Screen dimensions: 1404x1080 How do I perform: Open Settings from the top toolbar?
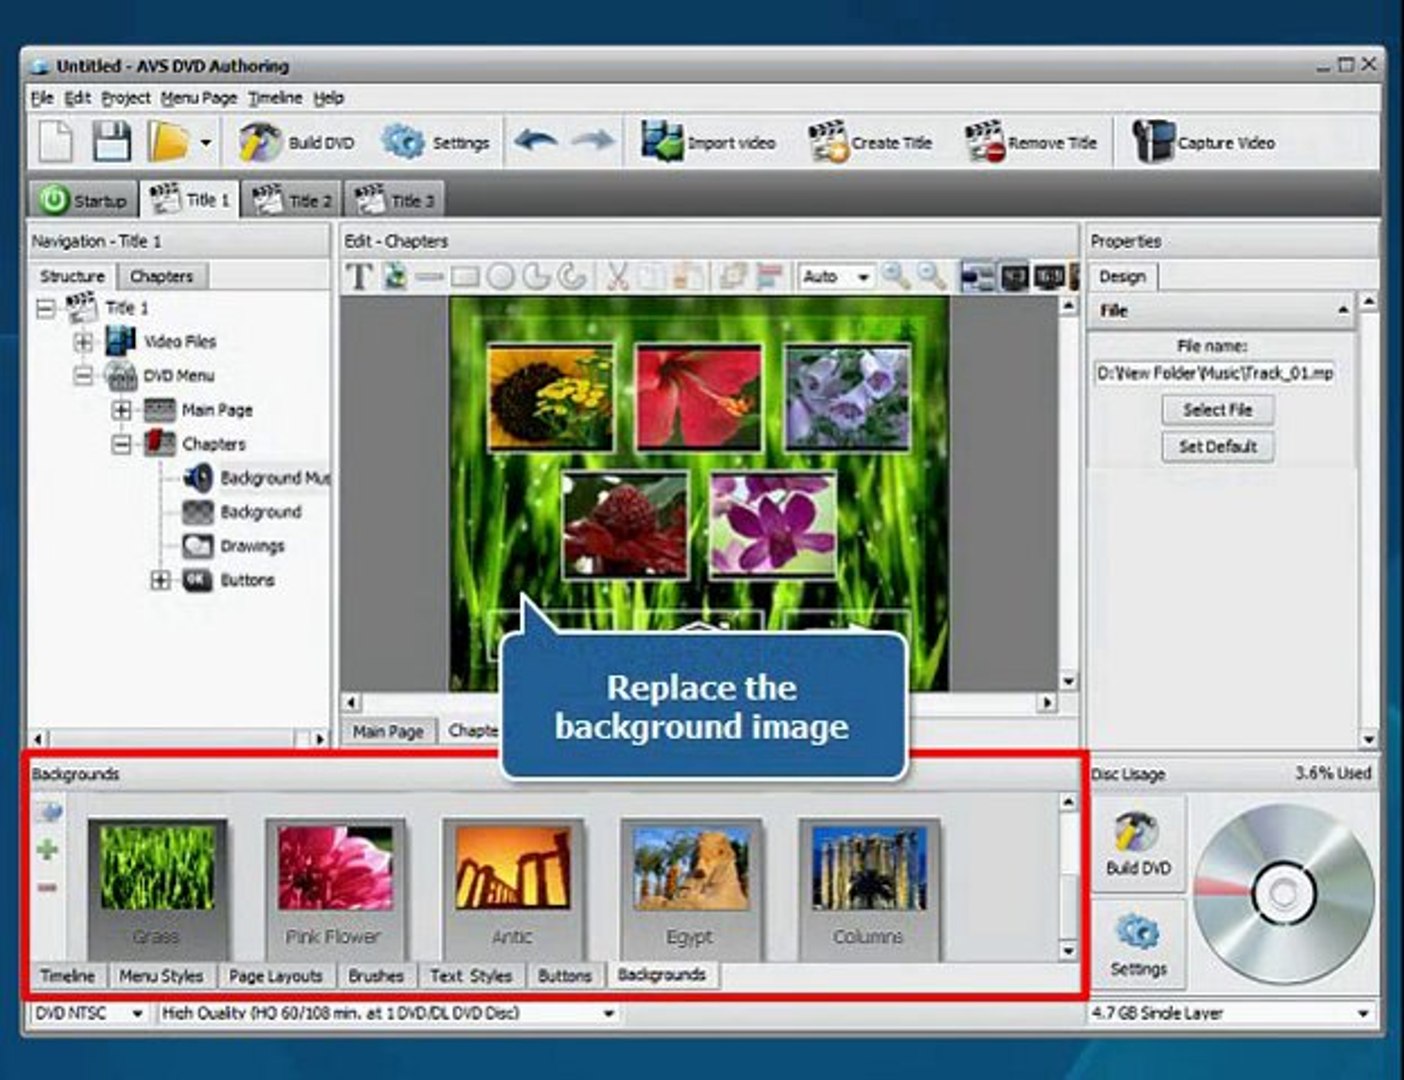[x=435, y=142]
